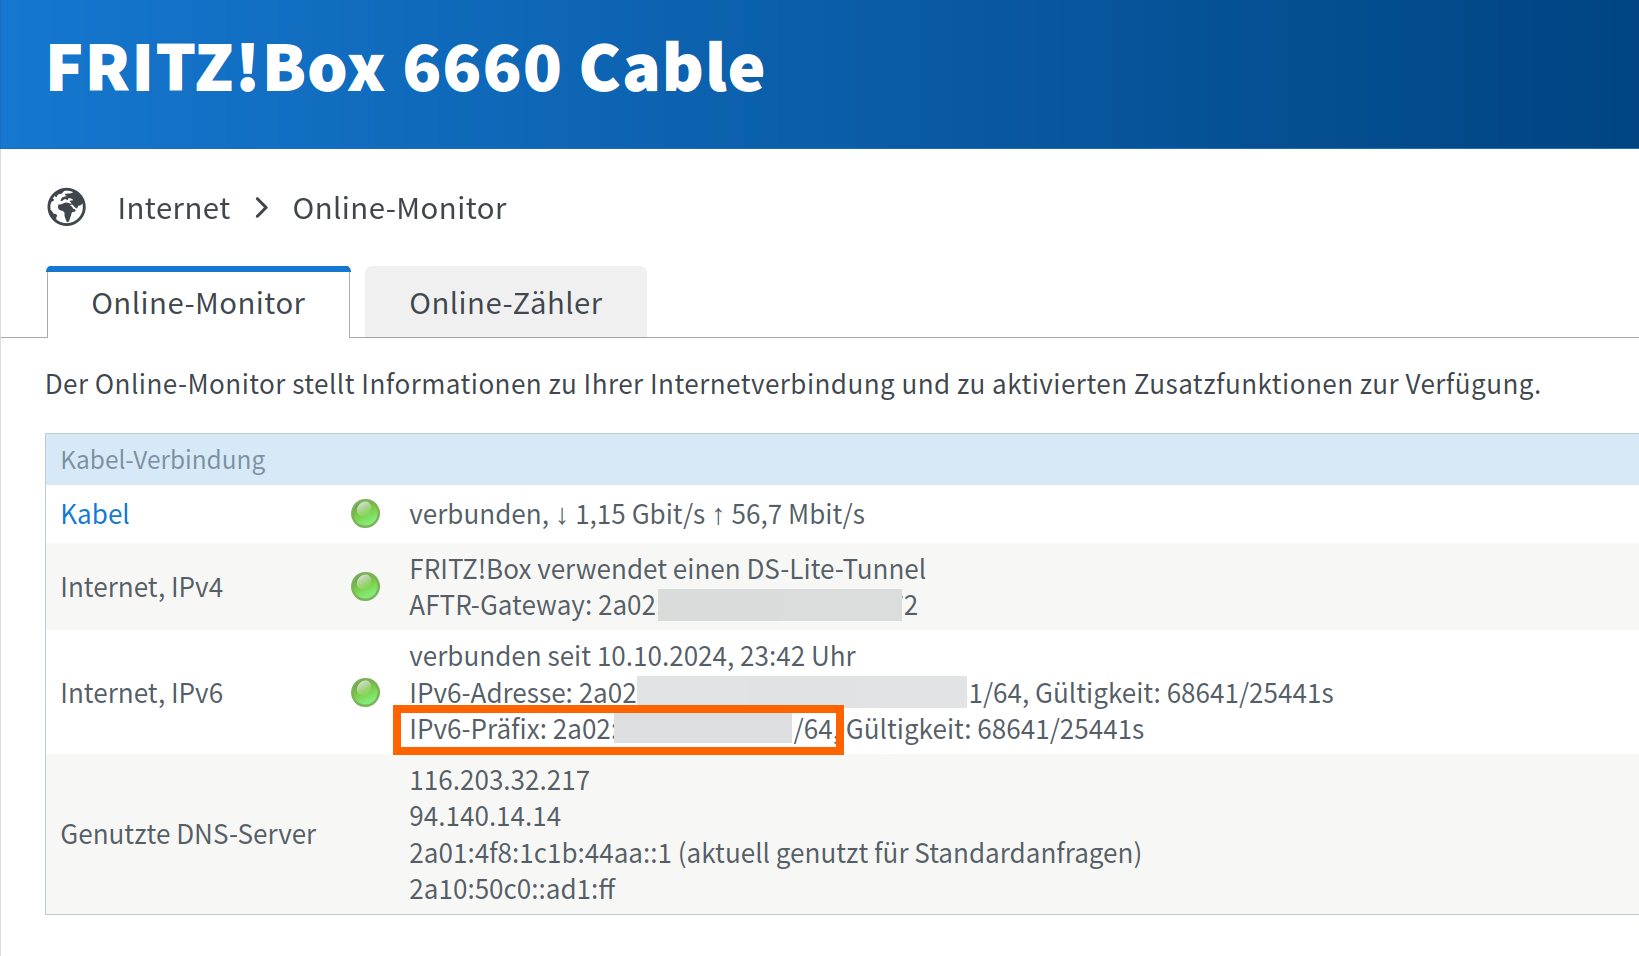Click the globe Internet icon
1639x956 pixels.
click(67, 208)
